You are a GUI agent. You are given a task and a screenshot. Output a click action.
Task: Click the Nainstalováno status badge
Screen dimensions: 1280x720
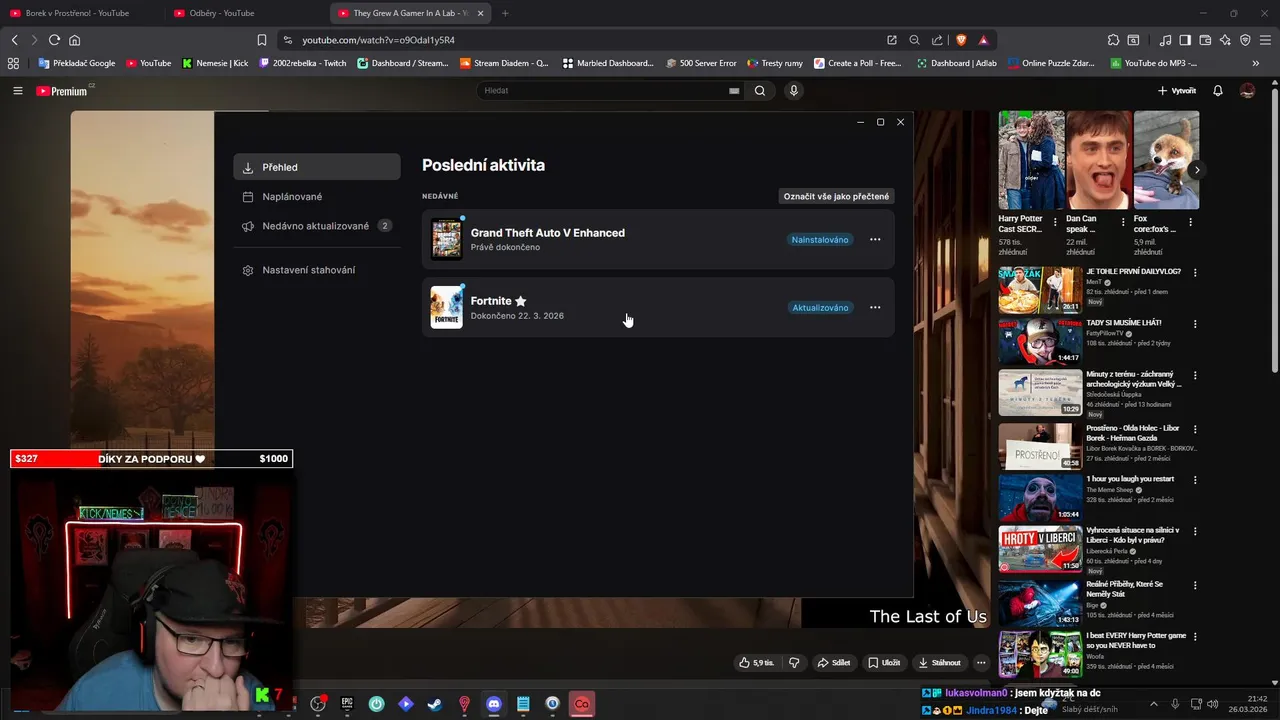[x=820, y=240]
